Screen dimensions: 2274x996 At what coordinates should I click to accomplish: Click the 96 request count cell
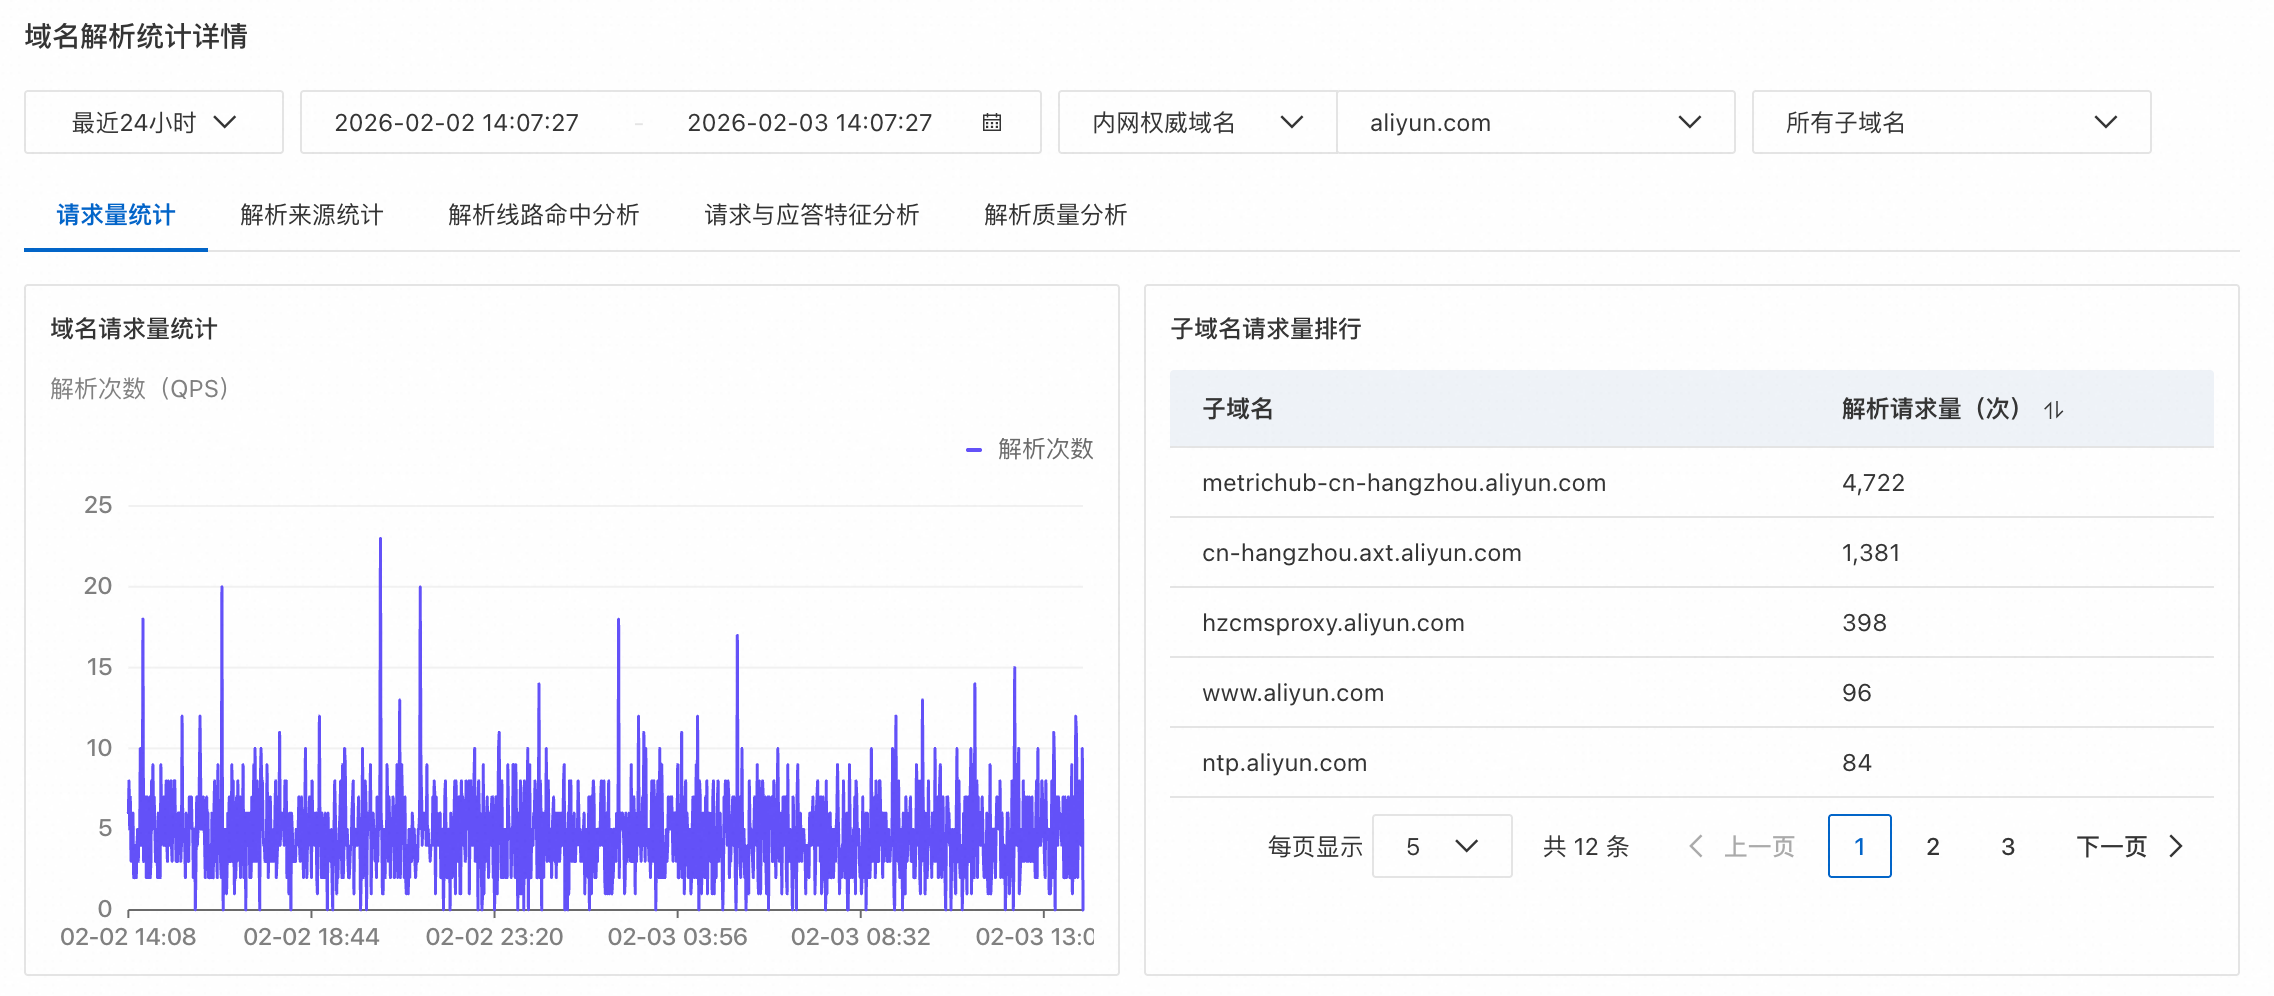click(x=1856, y=693)
